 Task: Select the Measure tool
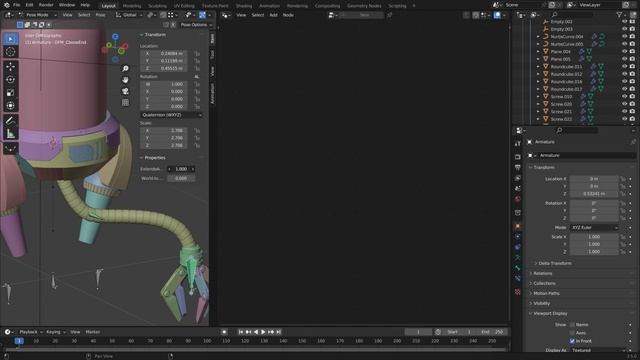click(x=11, y=133)
